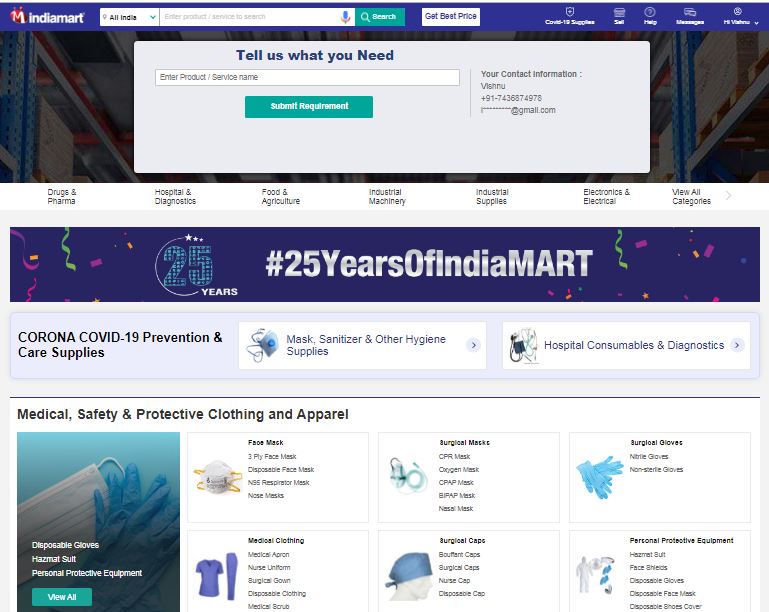Click the oxygen mask product image
This screenshot has width=769, height=612.
point(408,476)
